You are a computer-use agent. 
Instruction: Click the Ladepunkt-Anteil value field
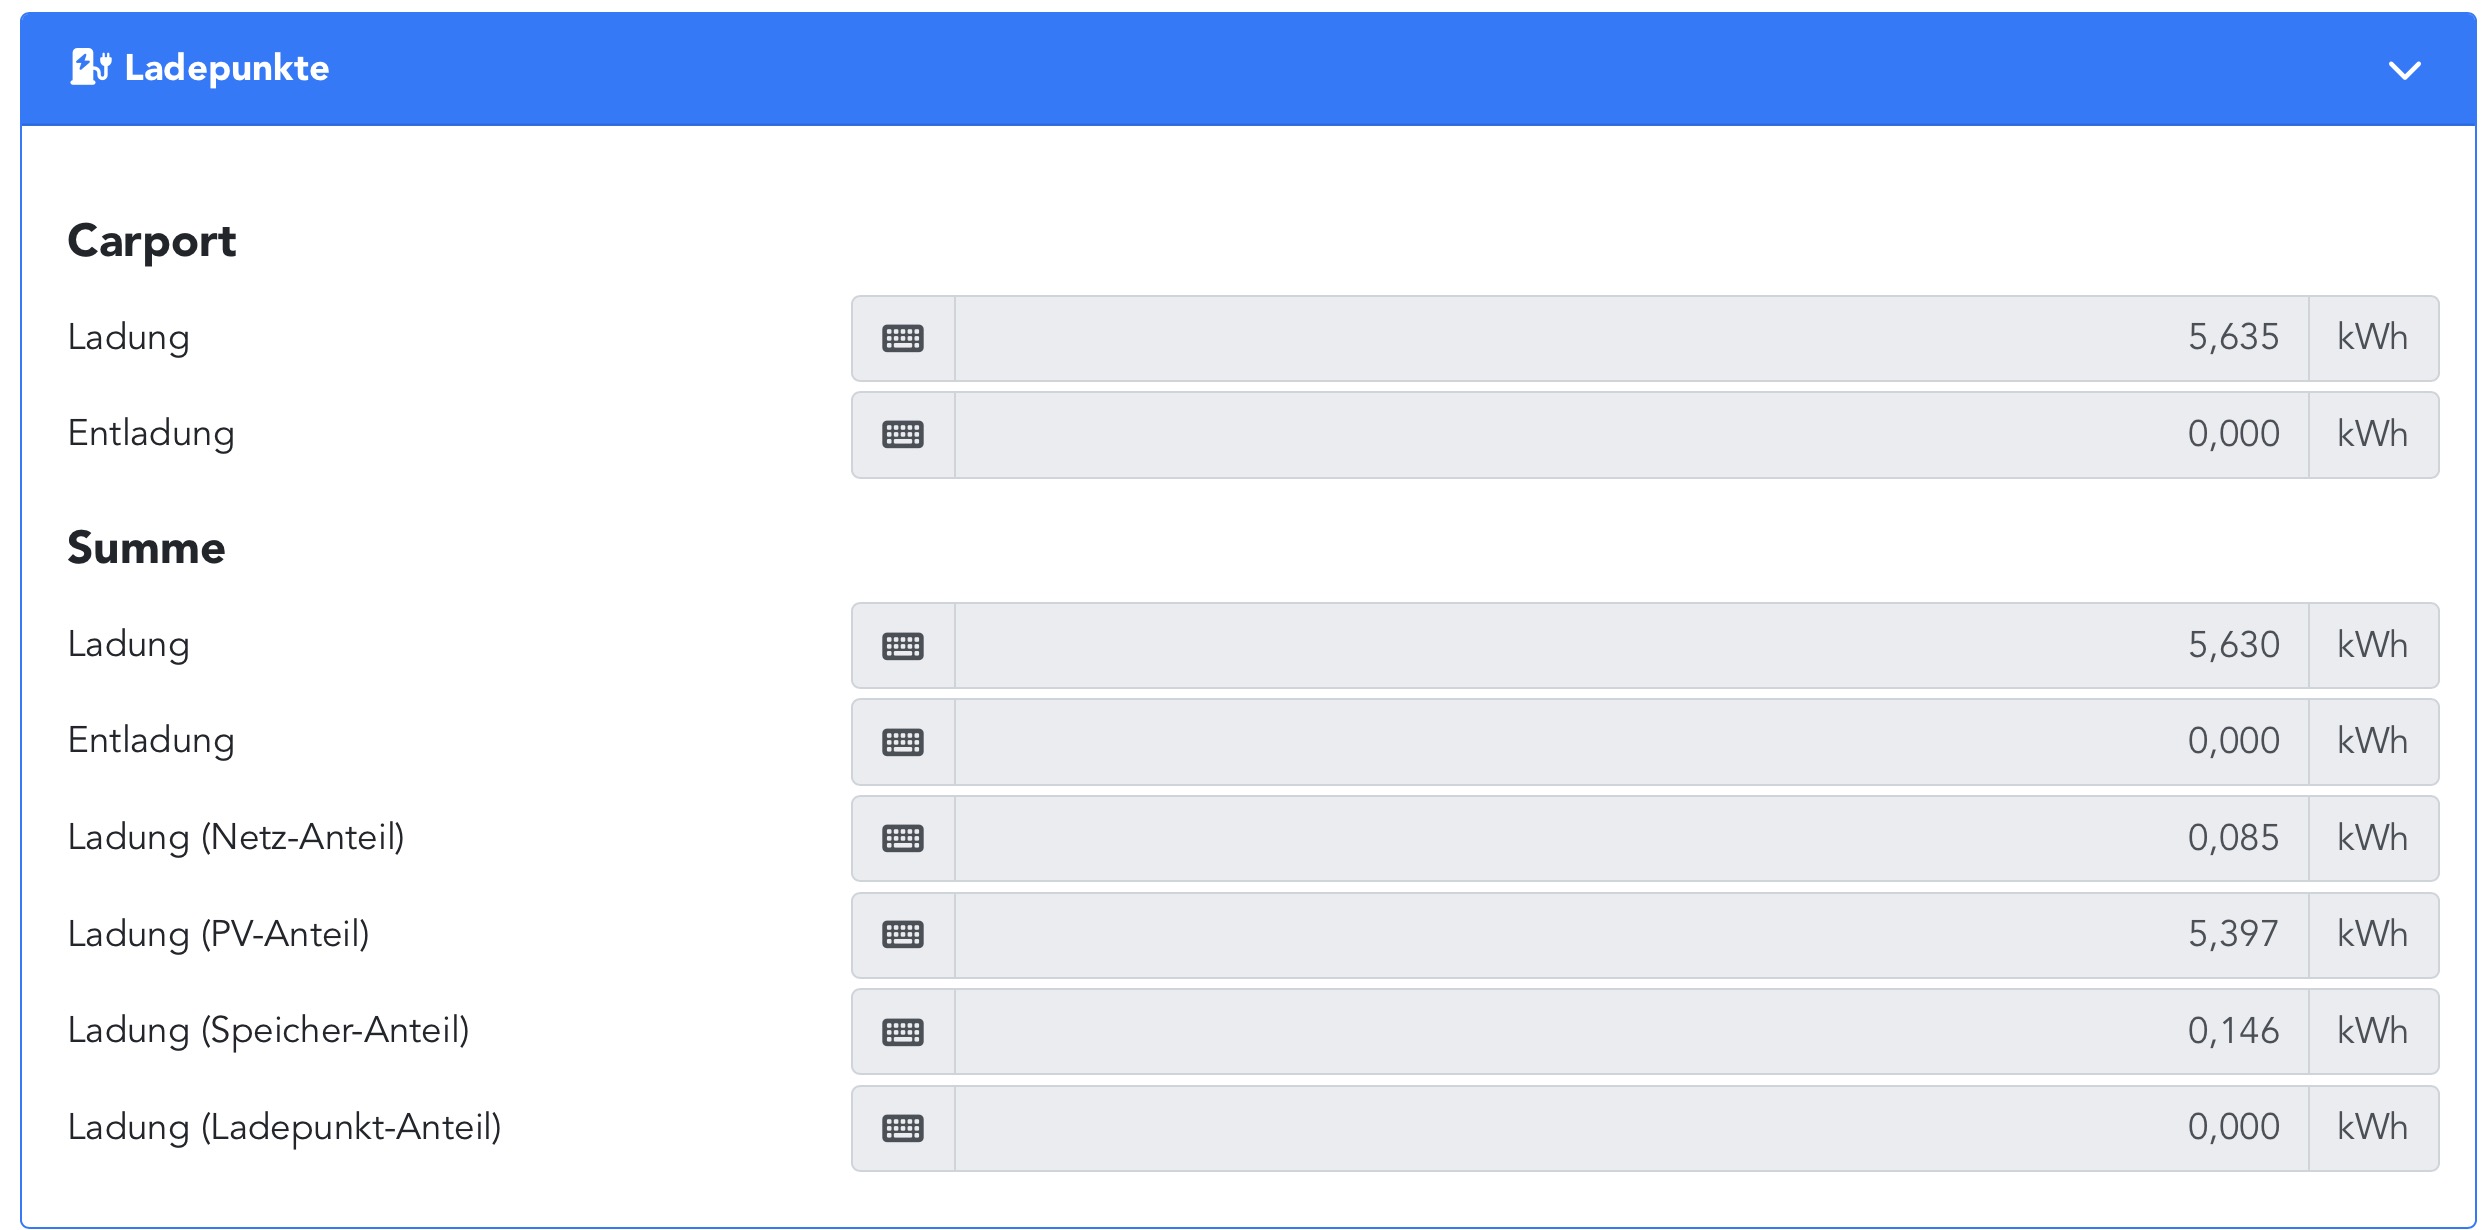[x=1630, y=1128]
